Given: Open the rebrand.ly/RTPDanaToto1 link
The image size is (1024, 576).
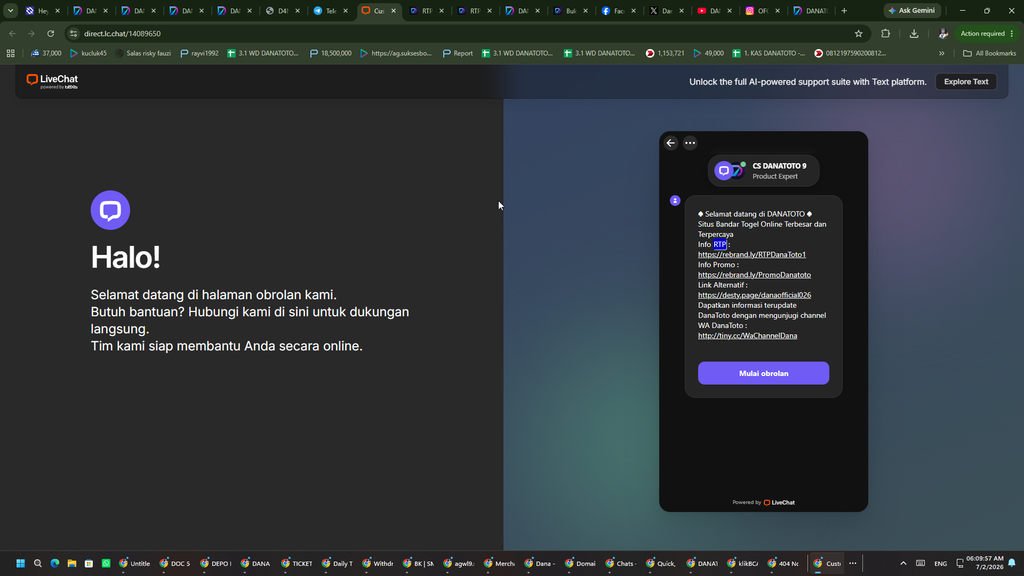Looking at the screenshot, I should [752, 255].
